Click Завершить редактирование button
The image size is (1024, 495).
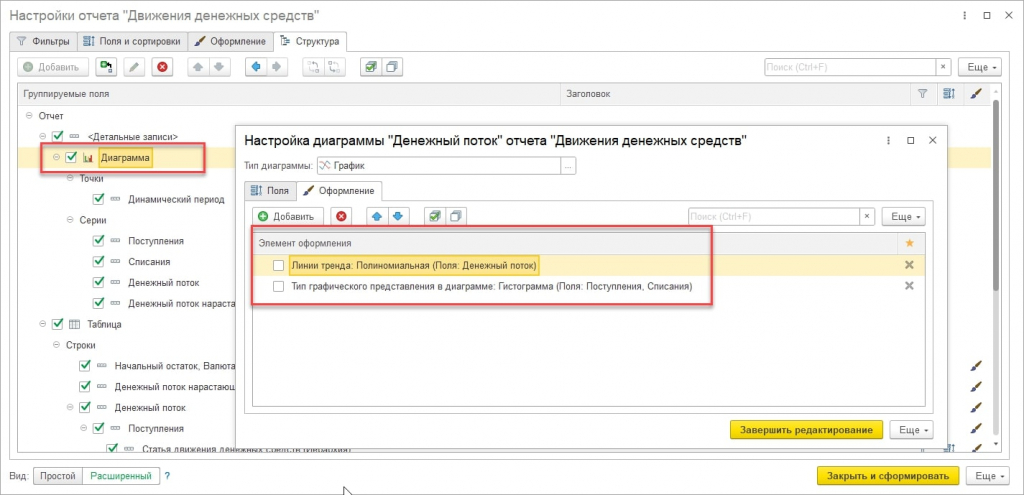[807, 430]
